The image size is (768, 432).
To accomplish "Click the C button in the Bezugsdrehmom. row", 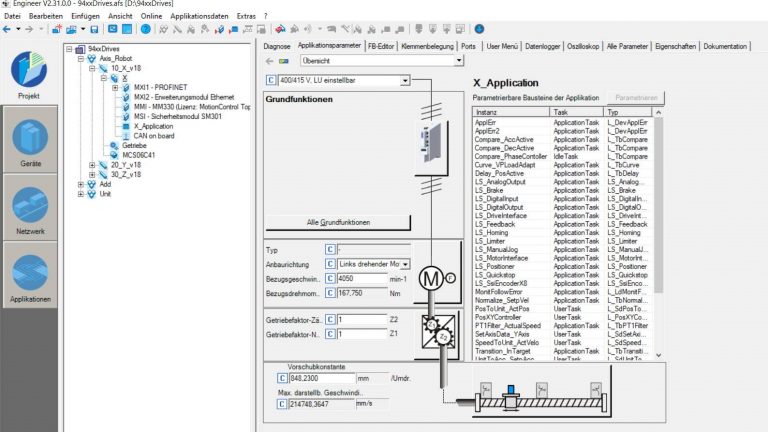I will pos(330,293).
